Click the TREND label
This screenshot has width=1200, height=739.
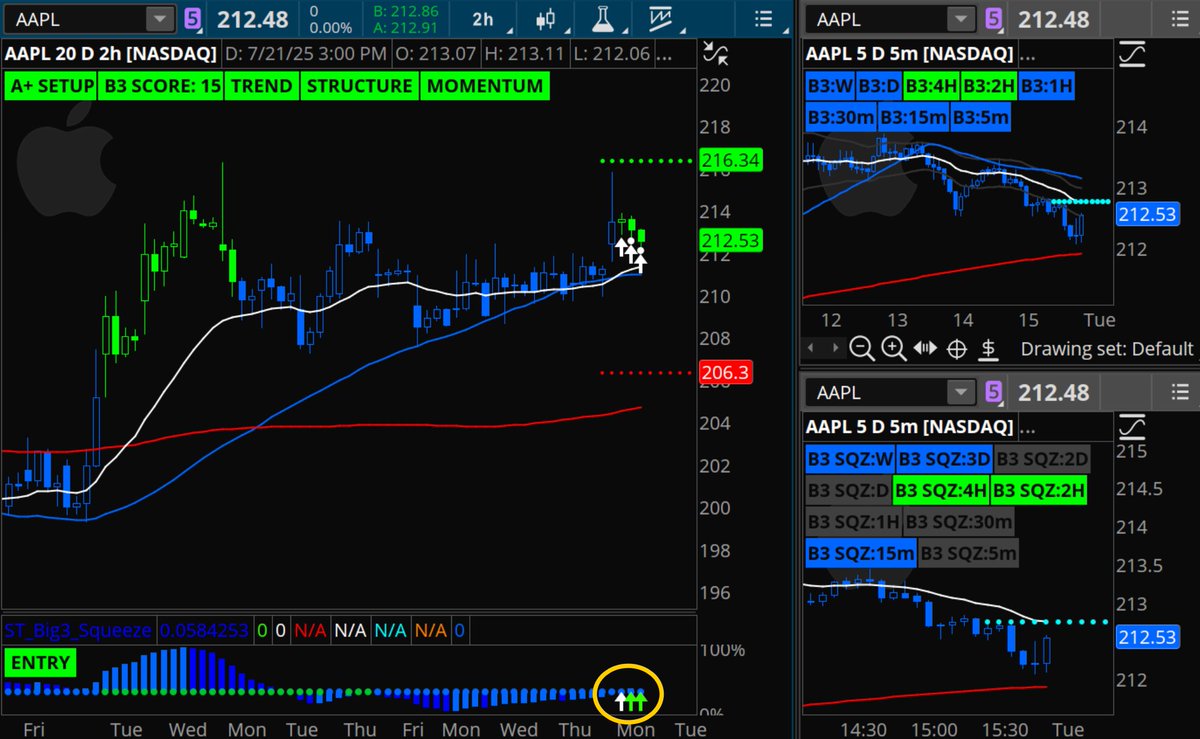coord(262,86)
